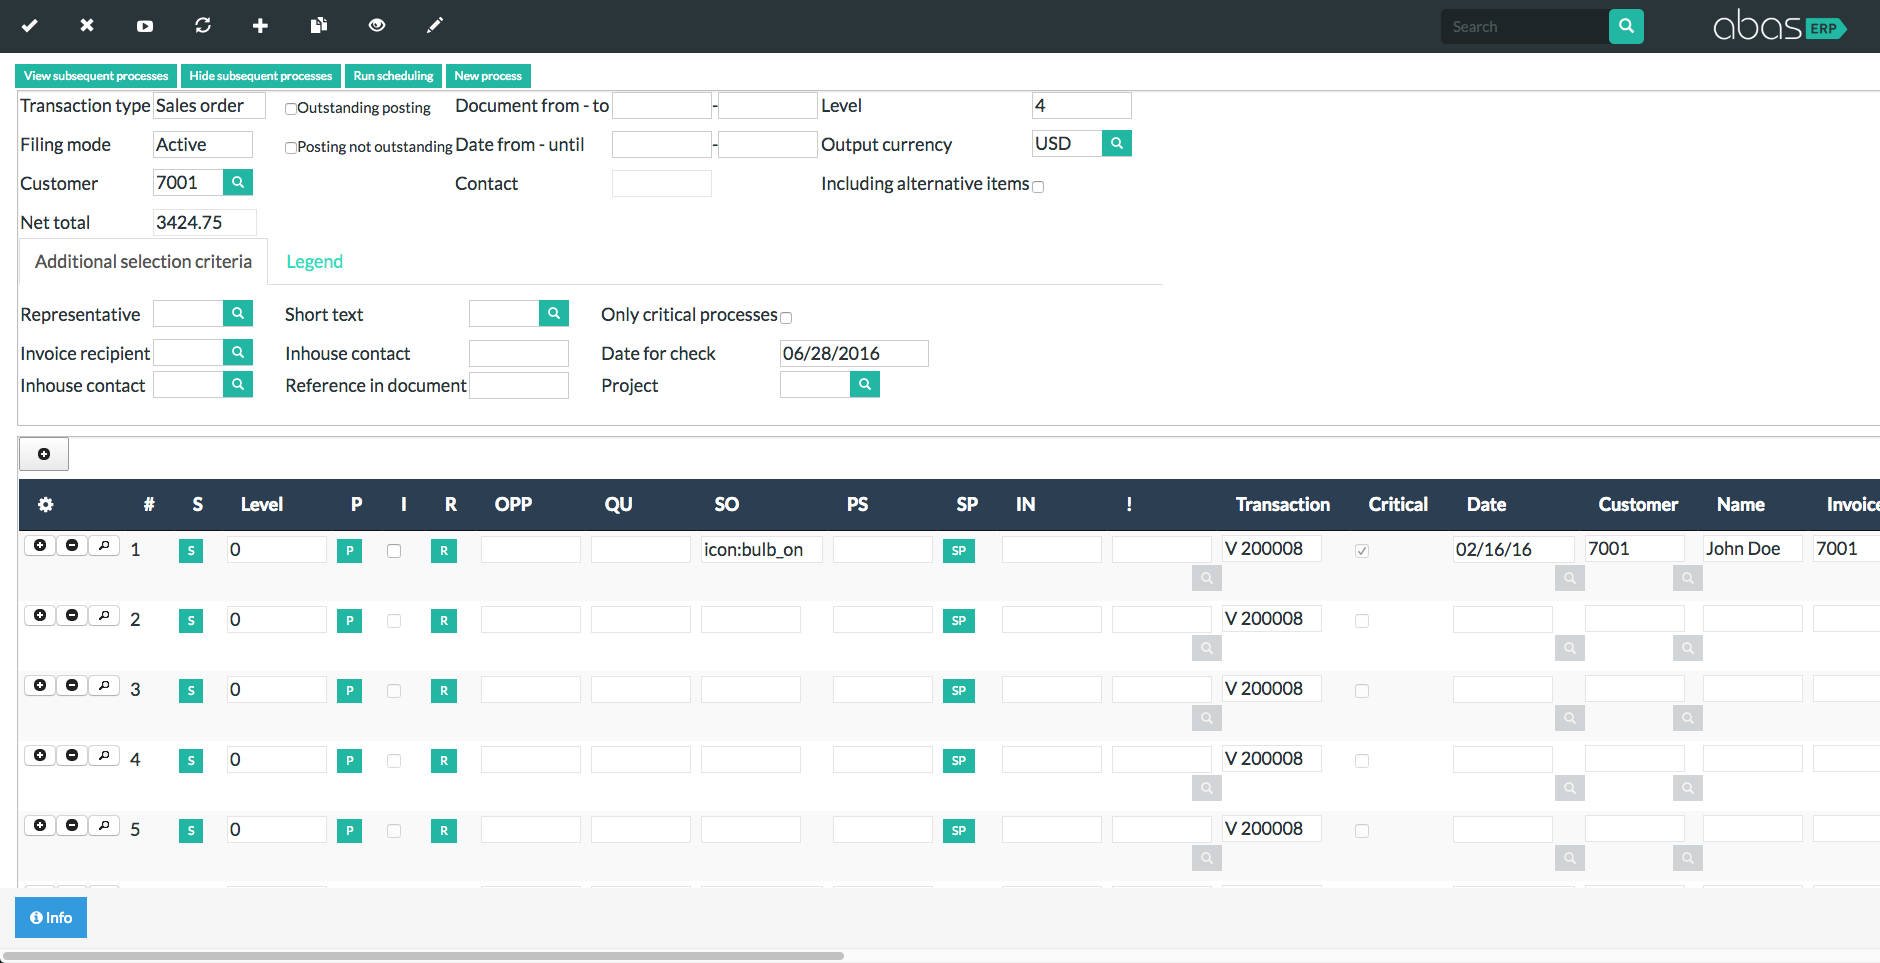
Task: Click the copy document icon in toolbar
Action: (318, 26)
